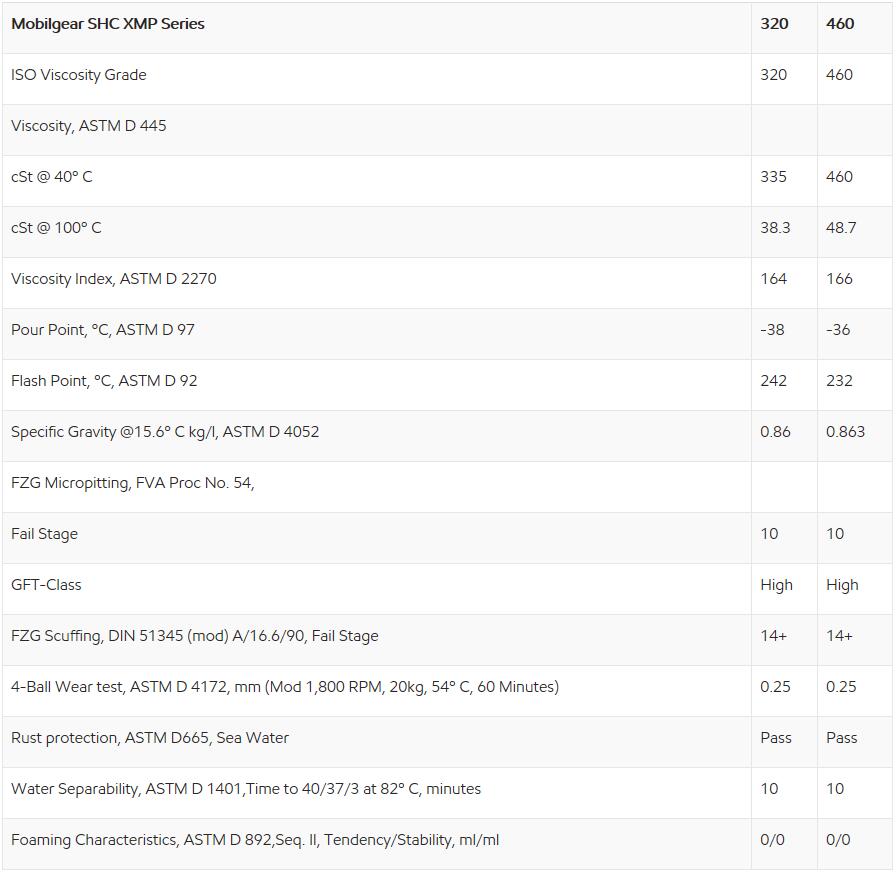Click the Mobilgear SHC XMP Series header
Screen dimensions: 896x873
pyautogui.click(x=108, y=24)
